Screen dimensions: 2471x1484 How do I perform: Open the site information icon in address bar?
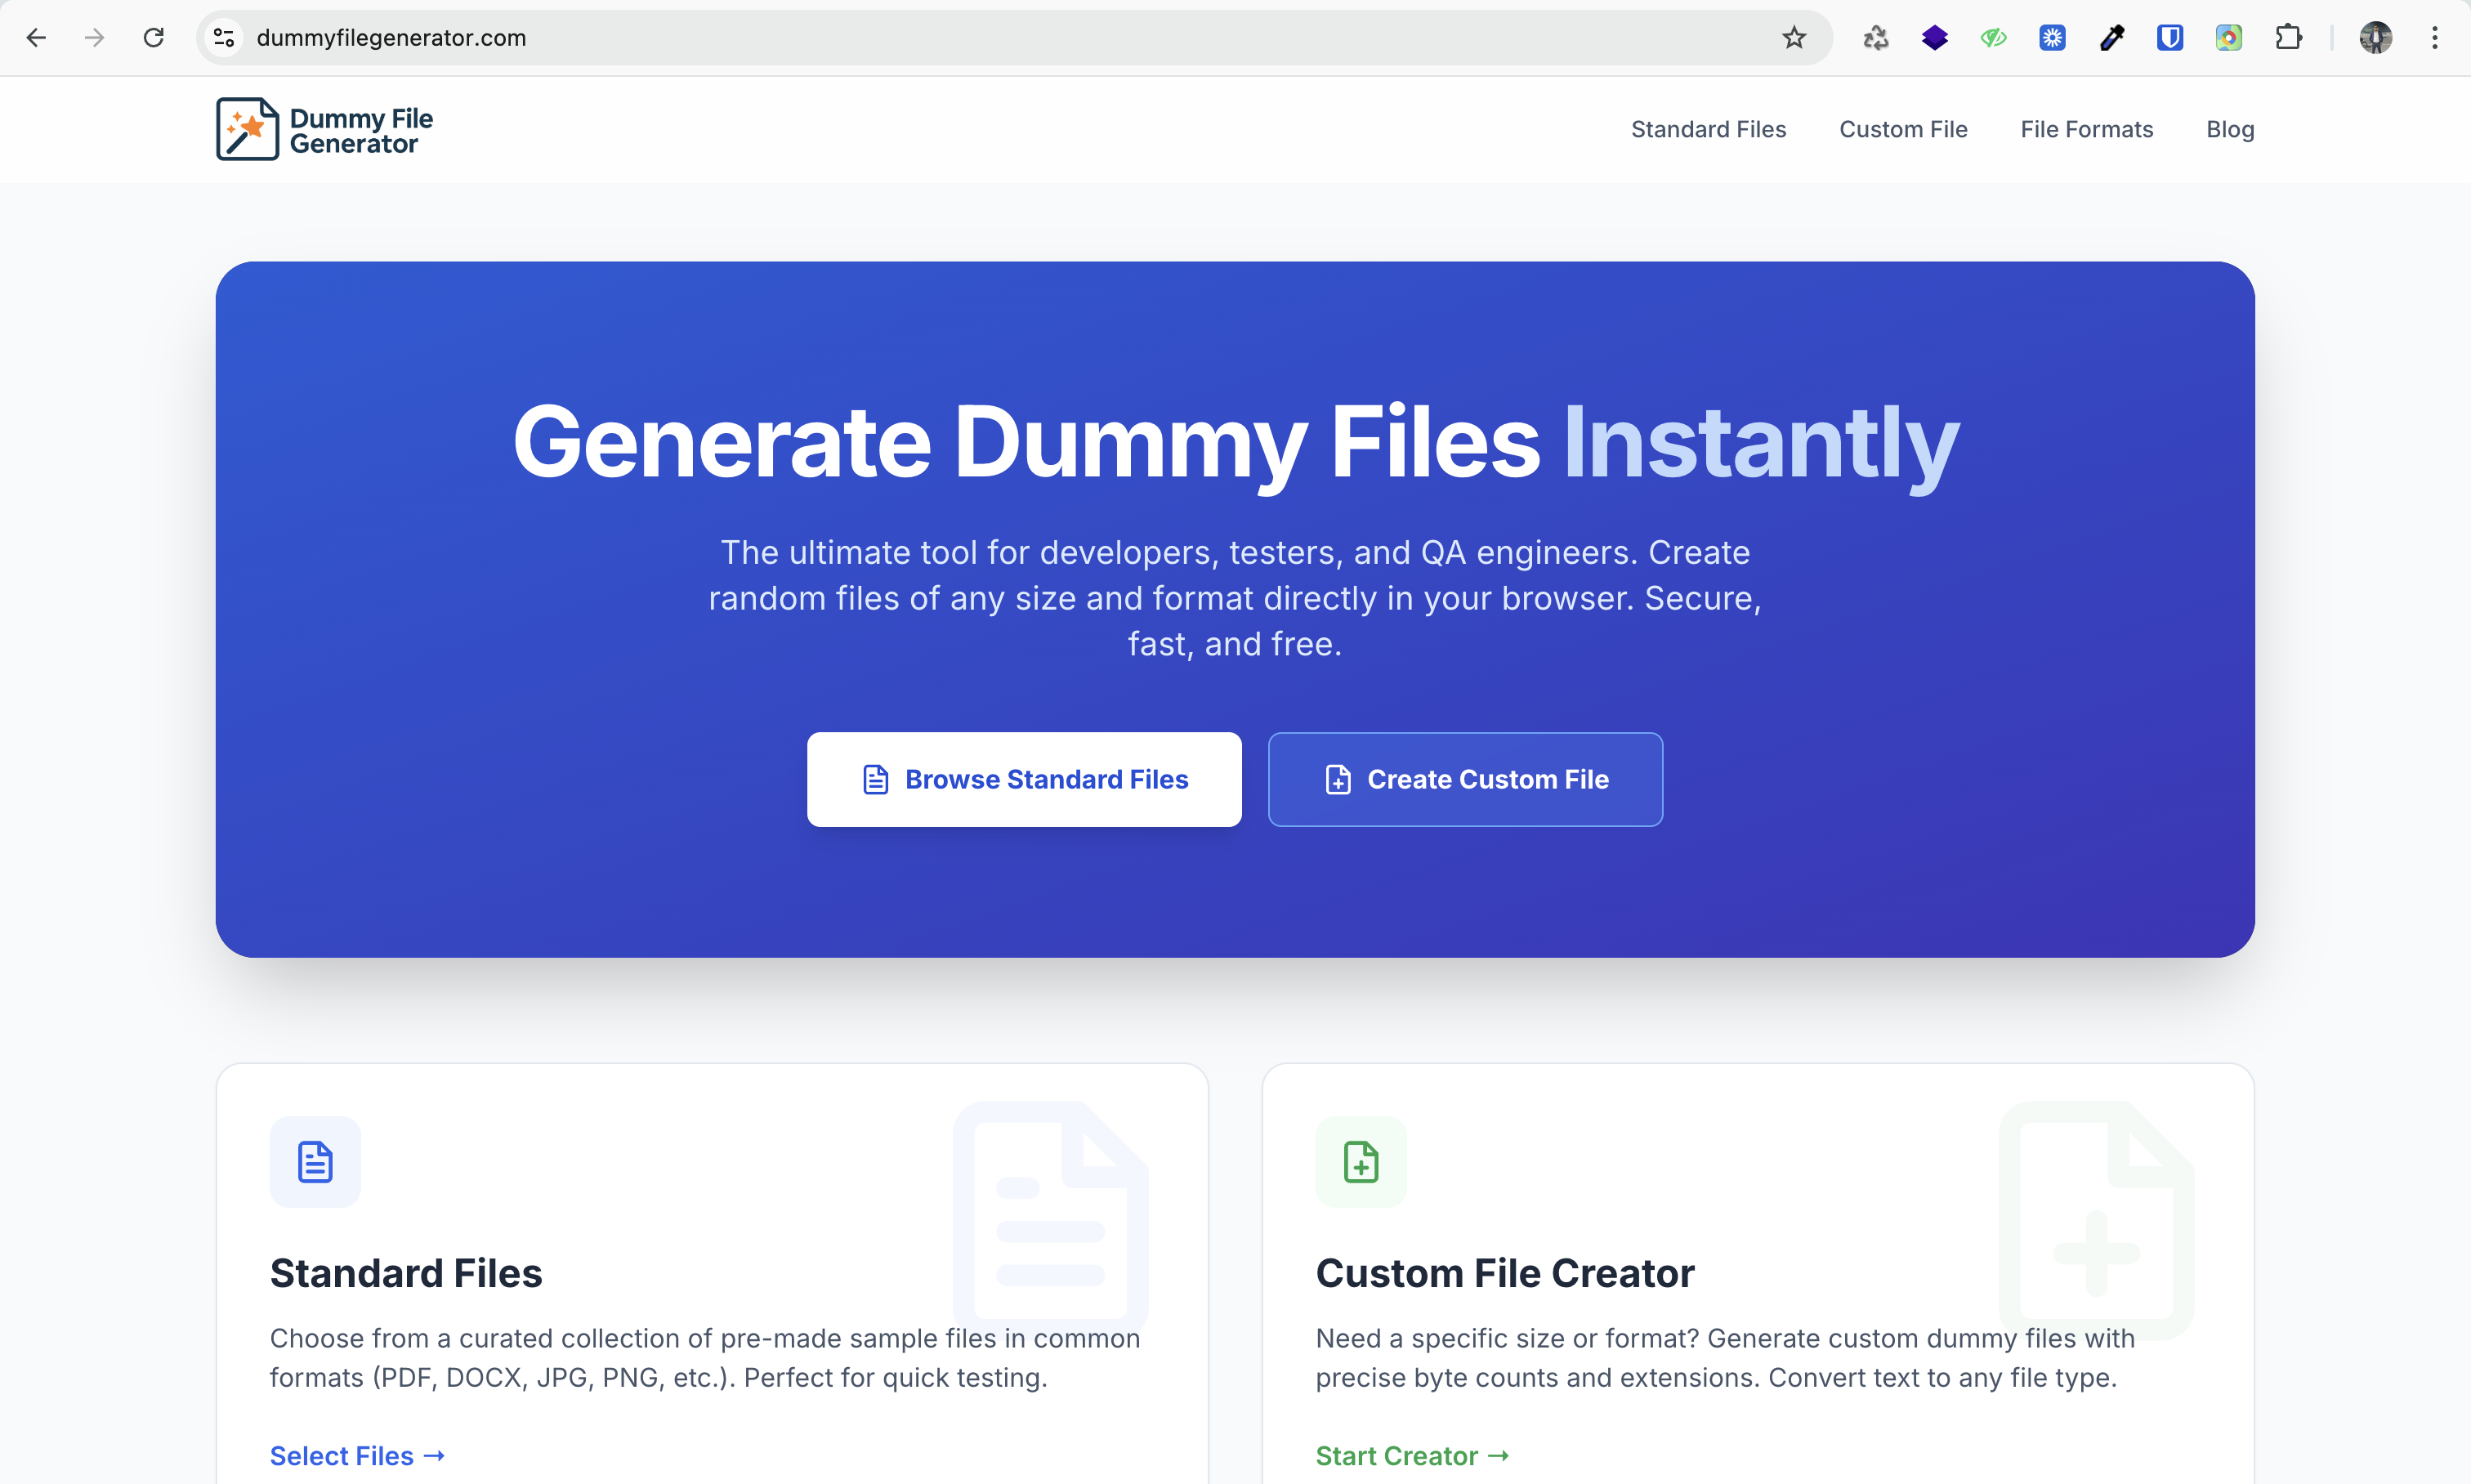click(223, 37)
